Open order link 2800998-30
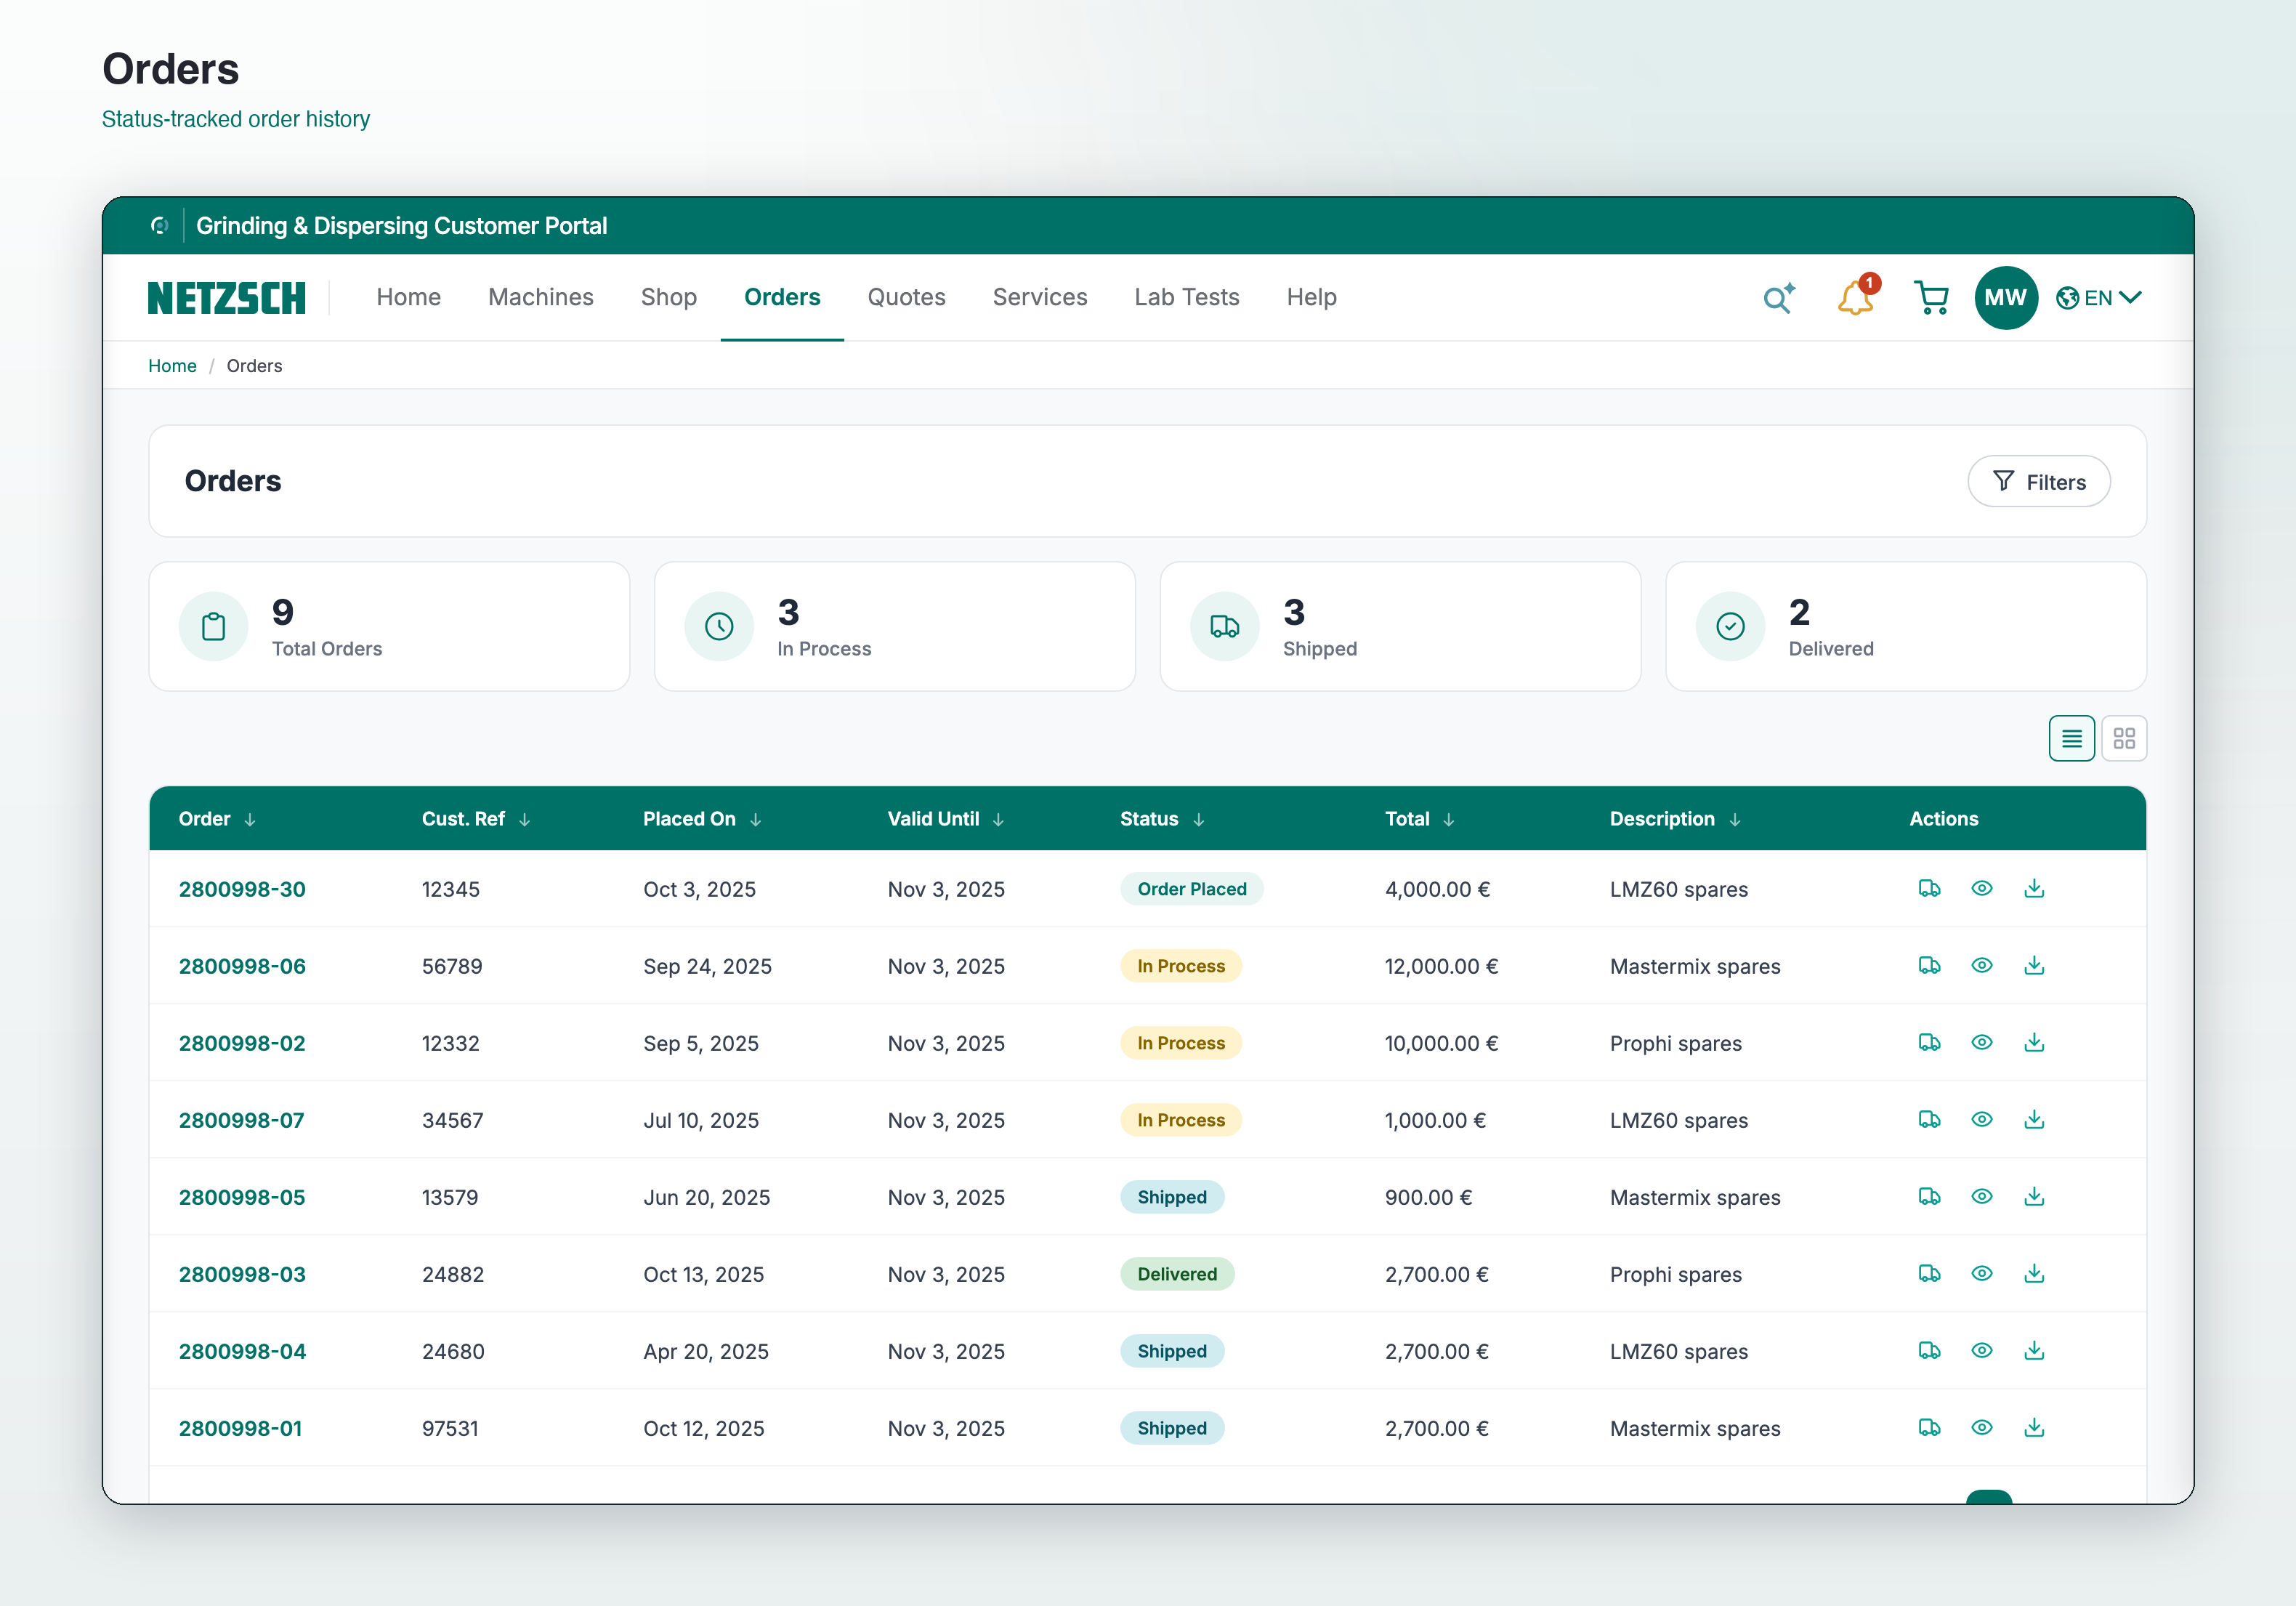Image resolution: width=2296 pixels, height=1606 pixels. (242, 889)
